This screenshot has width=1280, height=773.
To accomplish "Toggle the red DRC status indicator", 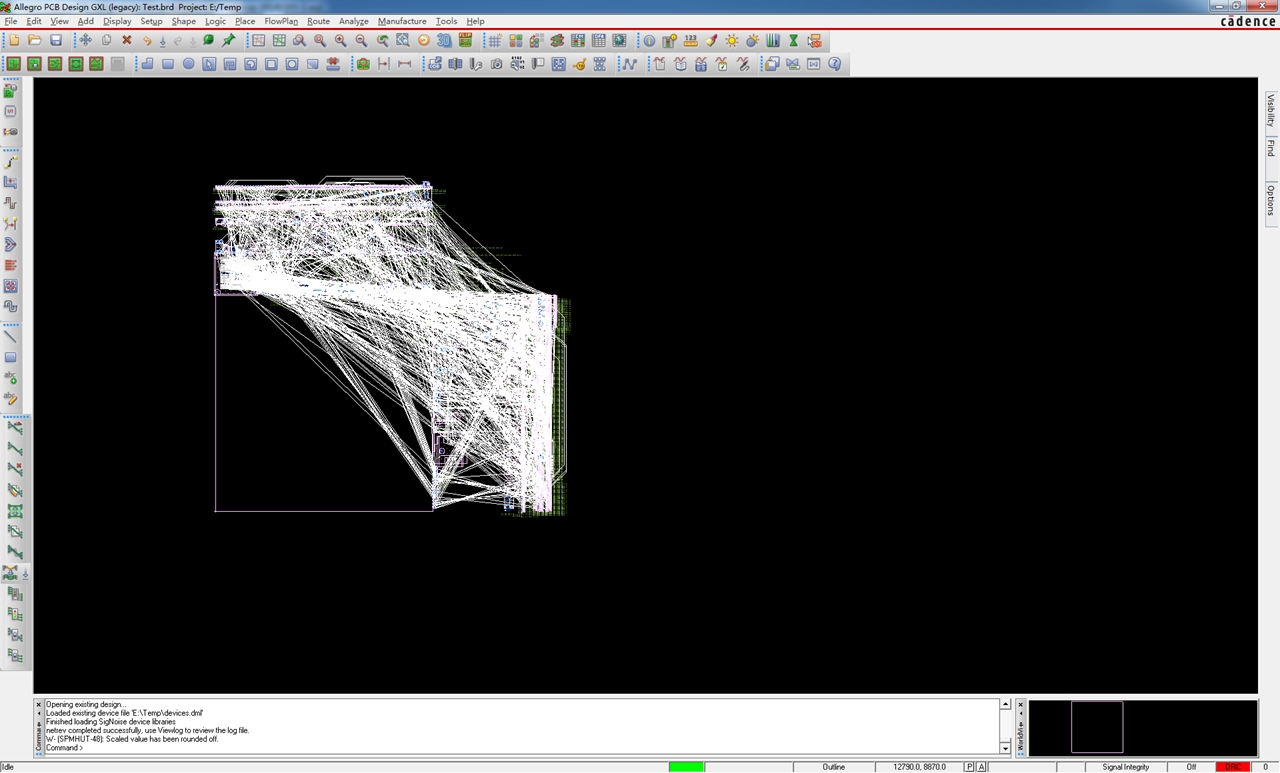I will (x=1233, y=767).
